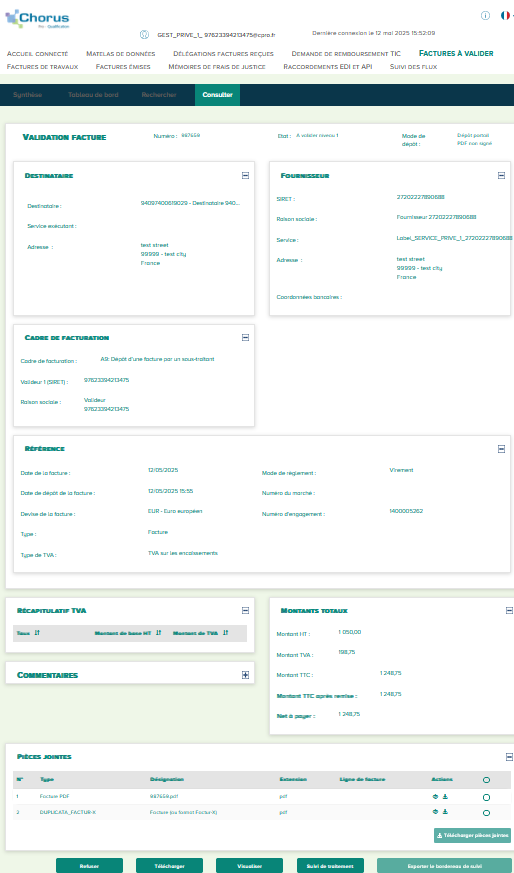Screen dimensions: 514x873
Task: Open the Factures émises menu
Action: pos(123,67)
